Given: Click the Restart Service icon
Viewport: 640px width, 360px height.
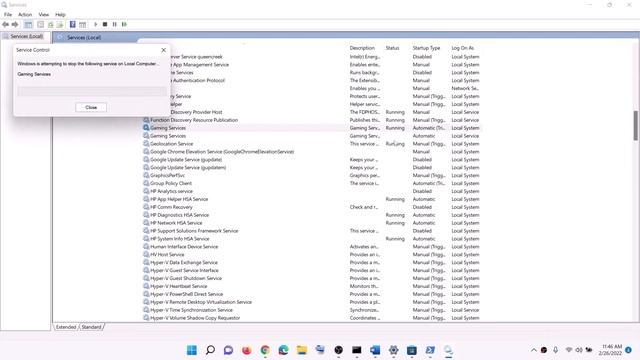Looking at the screenshot, I should point(124,24).
